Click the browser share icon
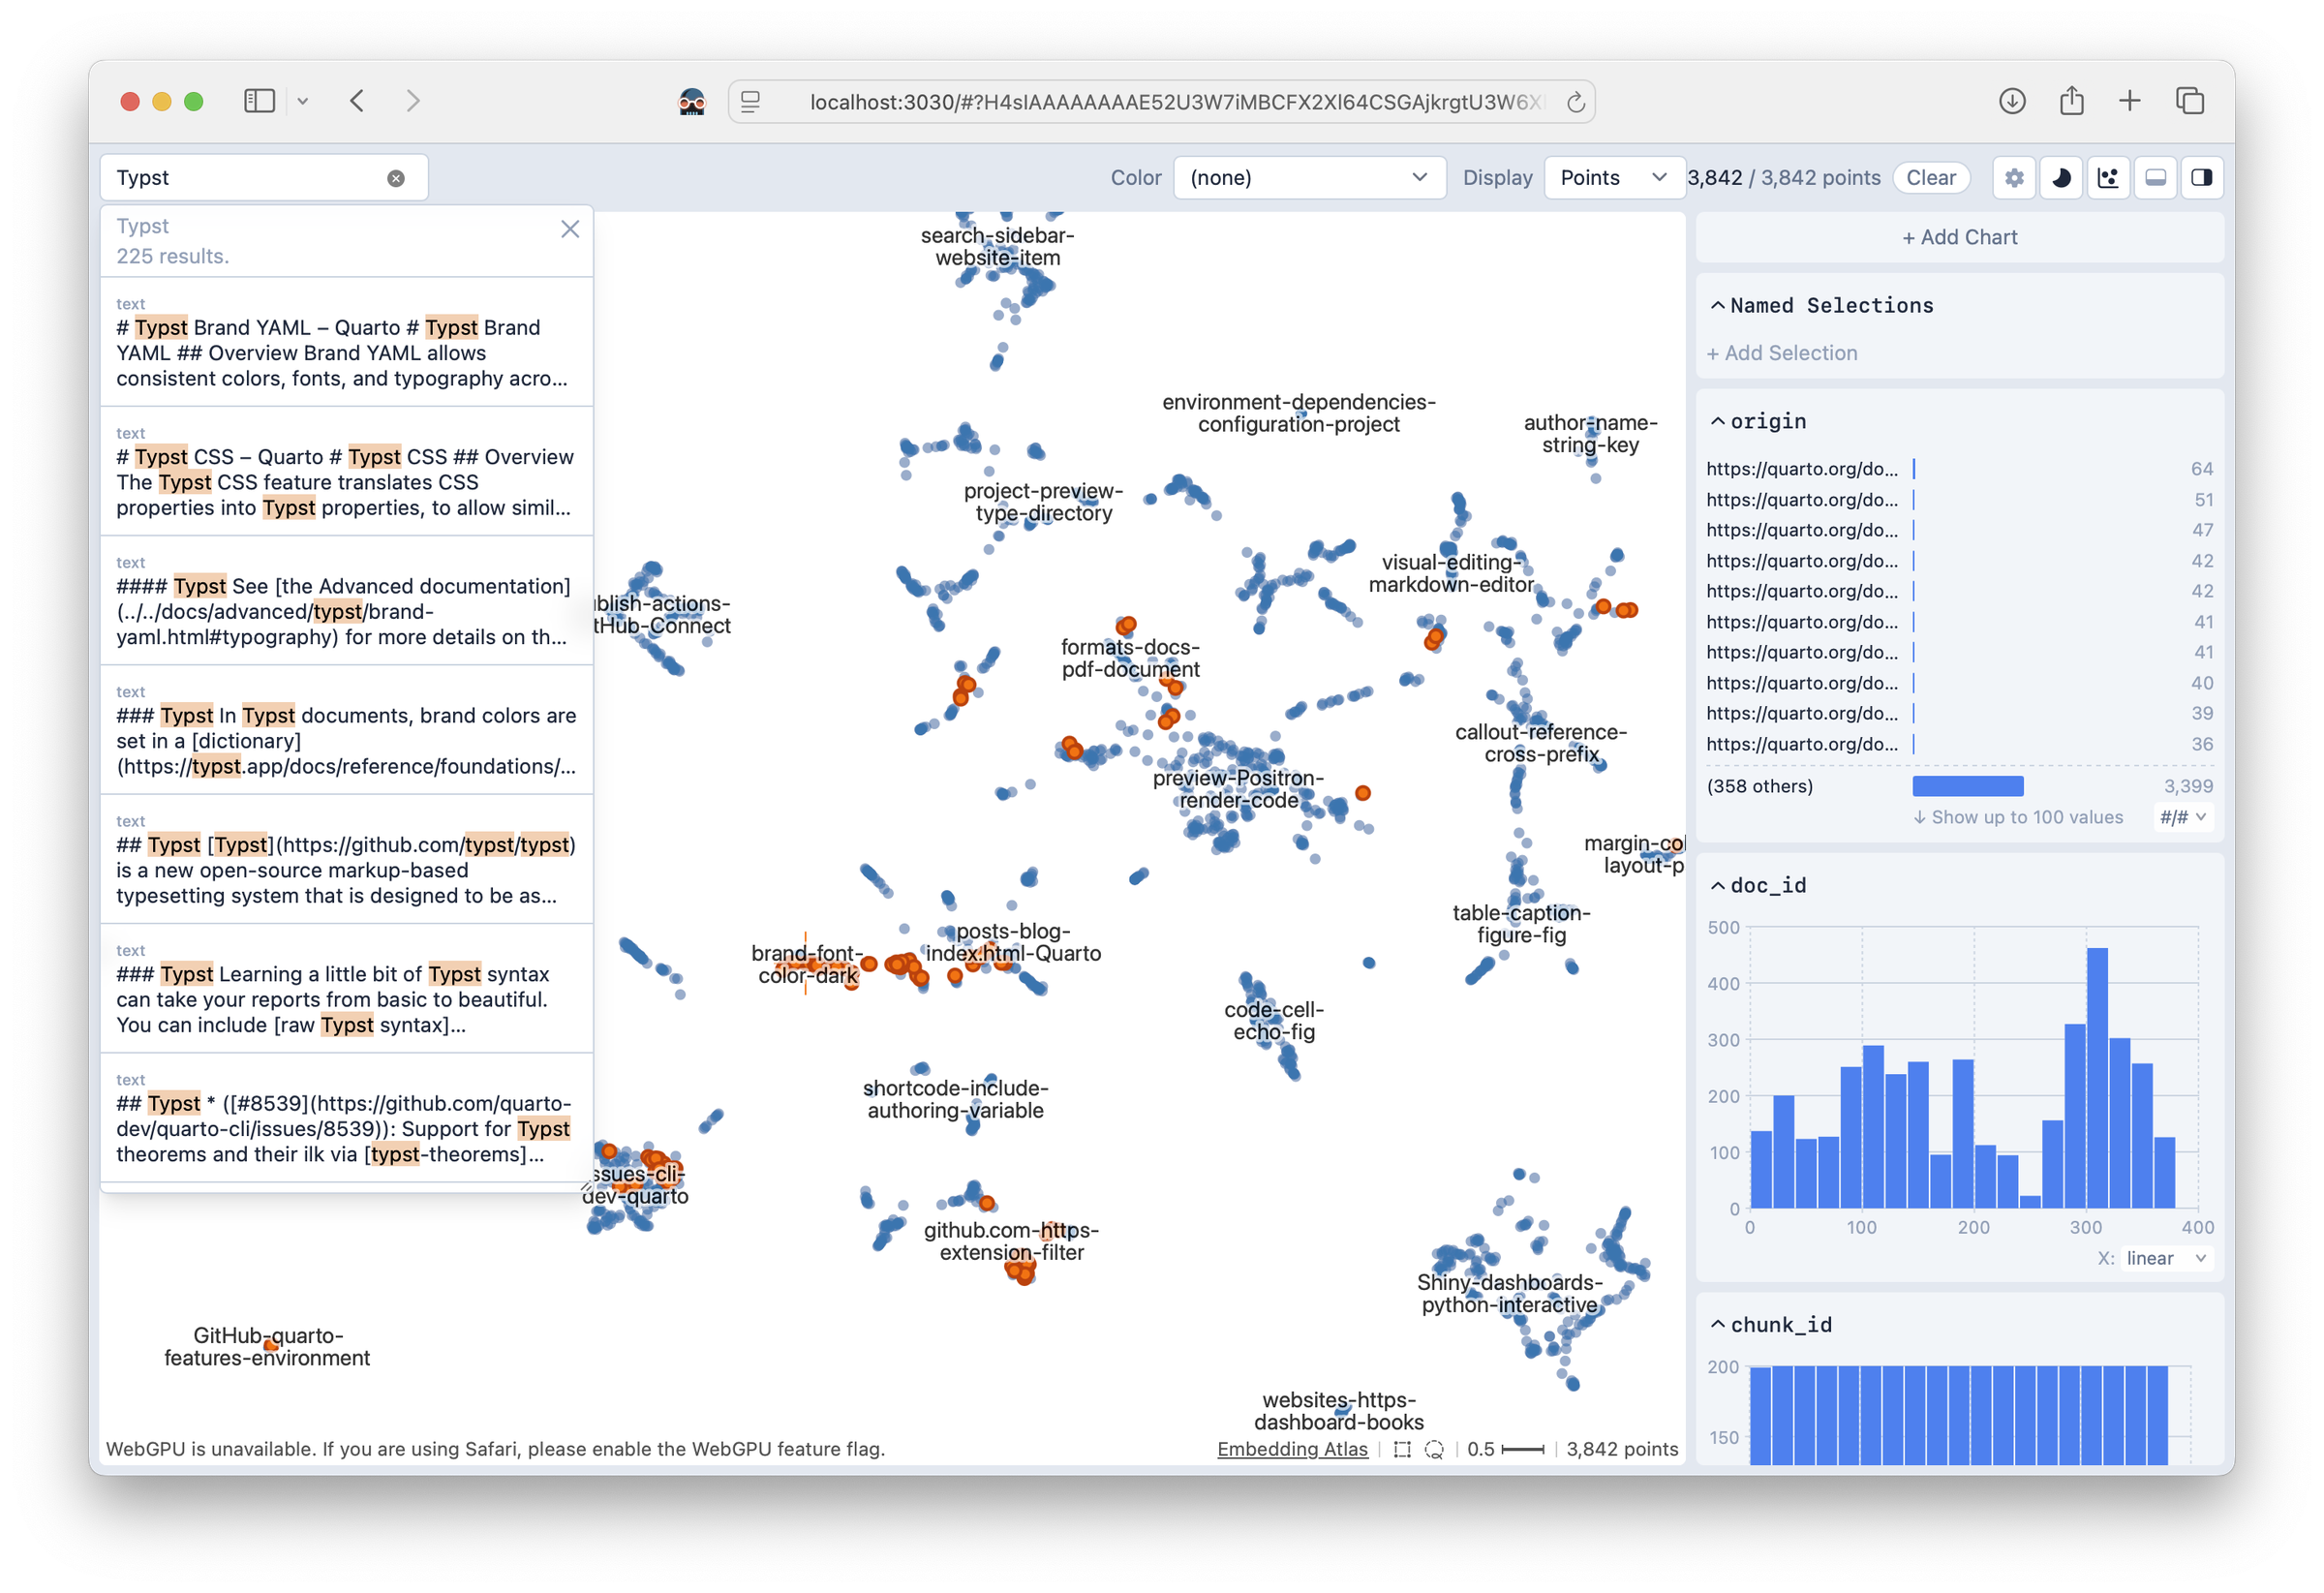The width and height of the screenshot is (2324, 1593). [x=2071, y=100]
